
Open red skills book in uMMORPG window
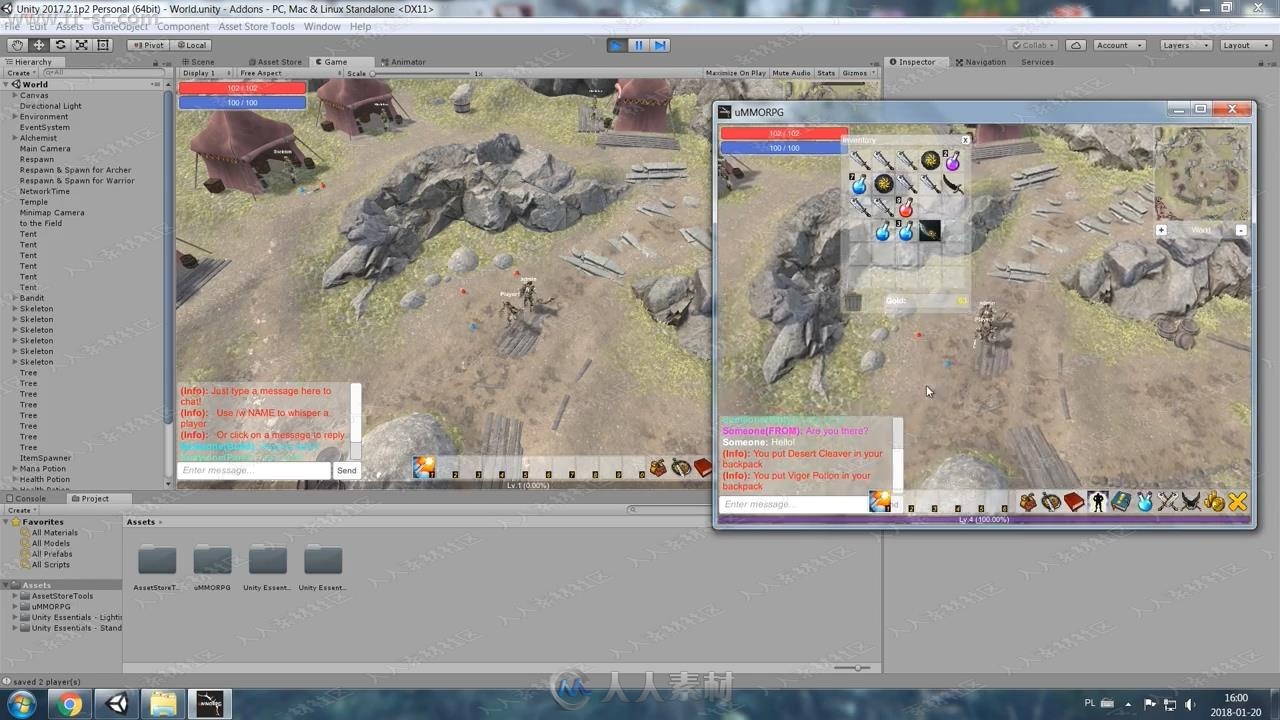1074,502
